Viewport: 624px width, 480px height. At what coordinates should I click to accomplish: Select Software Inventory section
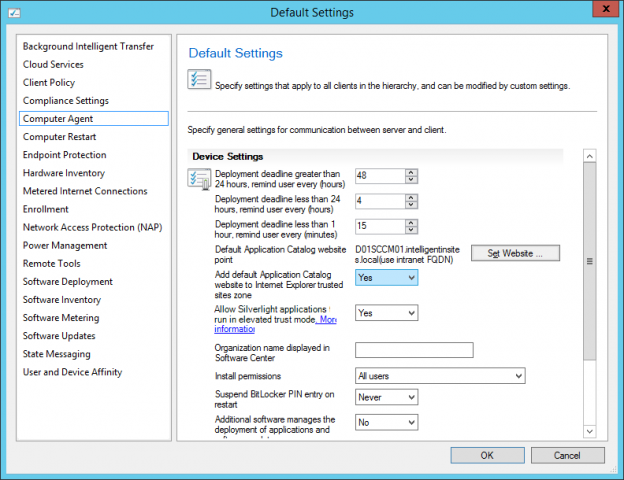(x=62, y=300)
